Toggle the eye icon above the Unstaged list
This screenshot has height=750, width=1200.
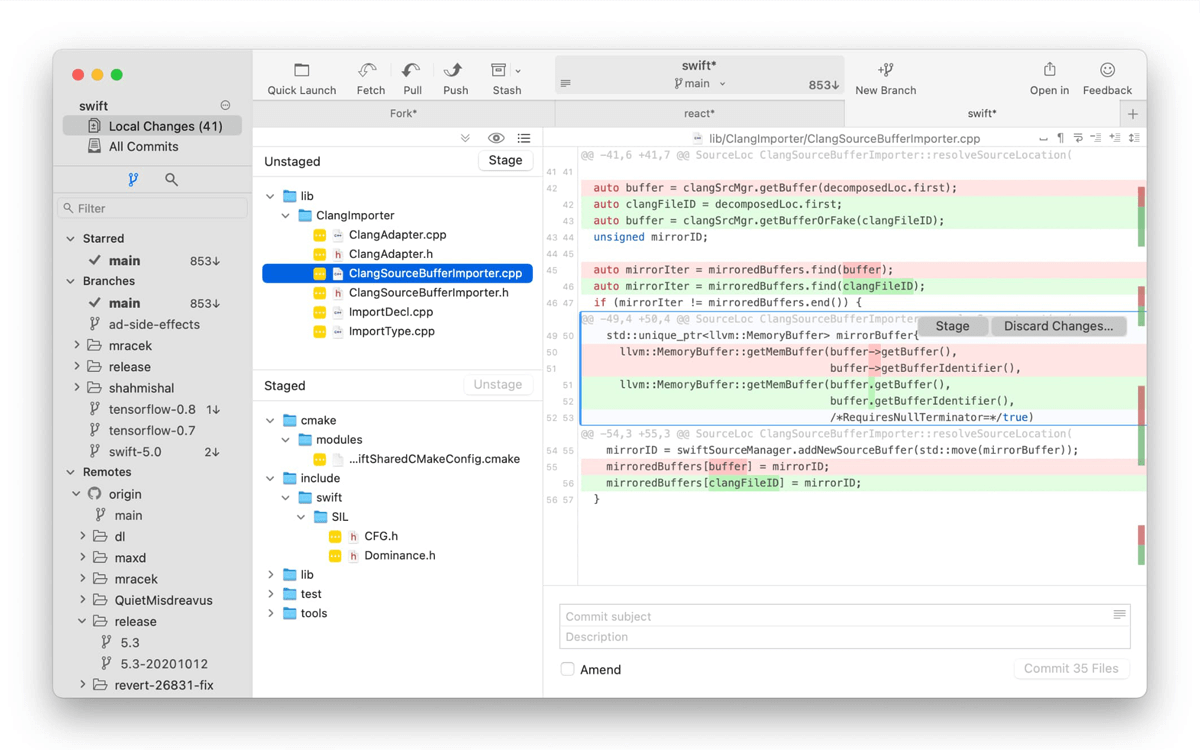click(496, 139)
